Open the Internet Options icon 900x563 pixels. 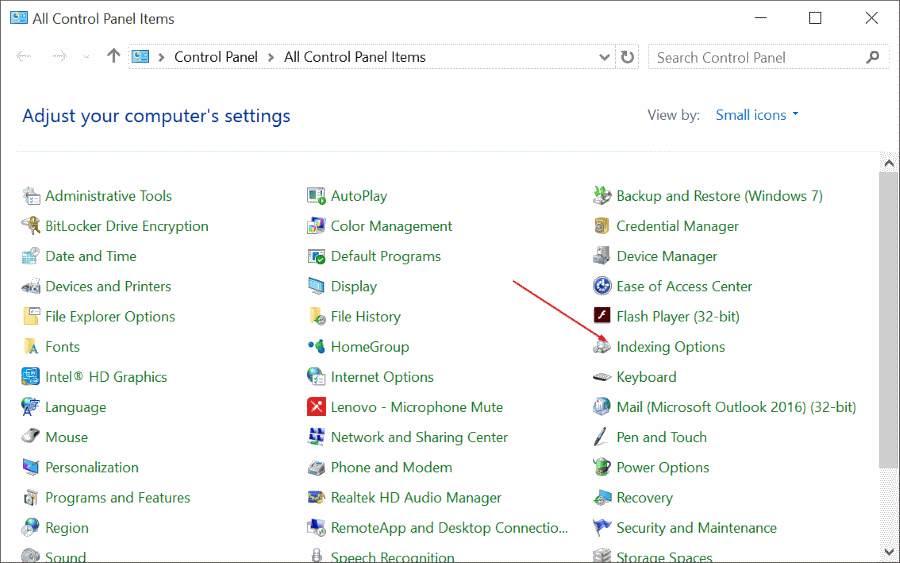(316, 377)
